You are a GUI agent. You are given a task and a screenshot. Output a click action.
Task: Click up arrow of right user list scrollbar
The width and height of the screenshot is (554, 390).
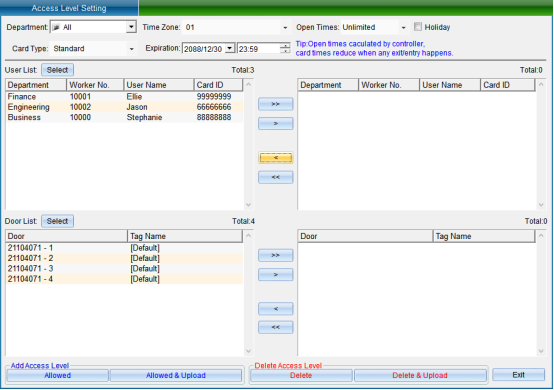pos(541,84)
